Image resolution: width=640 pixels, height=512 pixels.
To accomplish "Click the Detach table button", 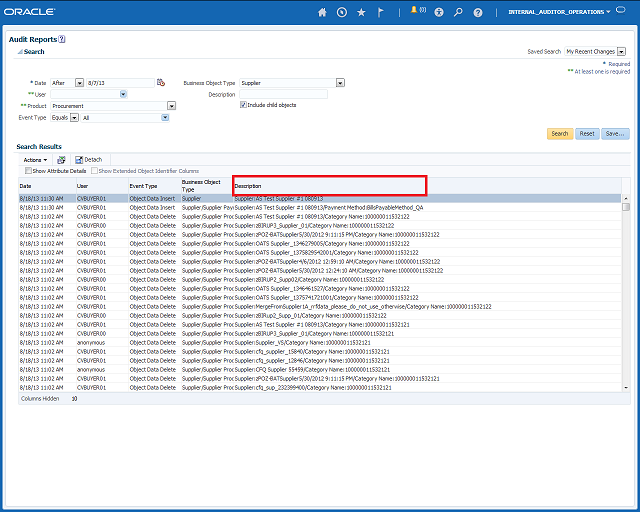I will coord(89,160).
